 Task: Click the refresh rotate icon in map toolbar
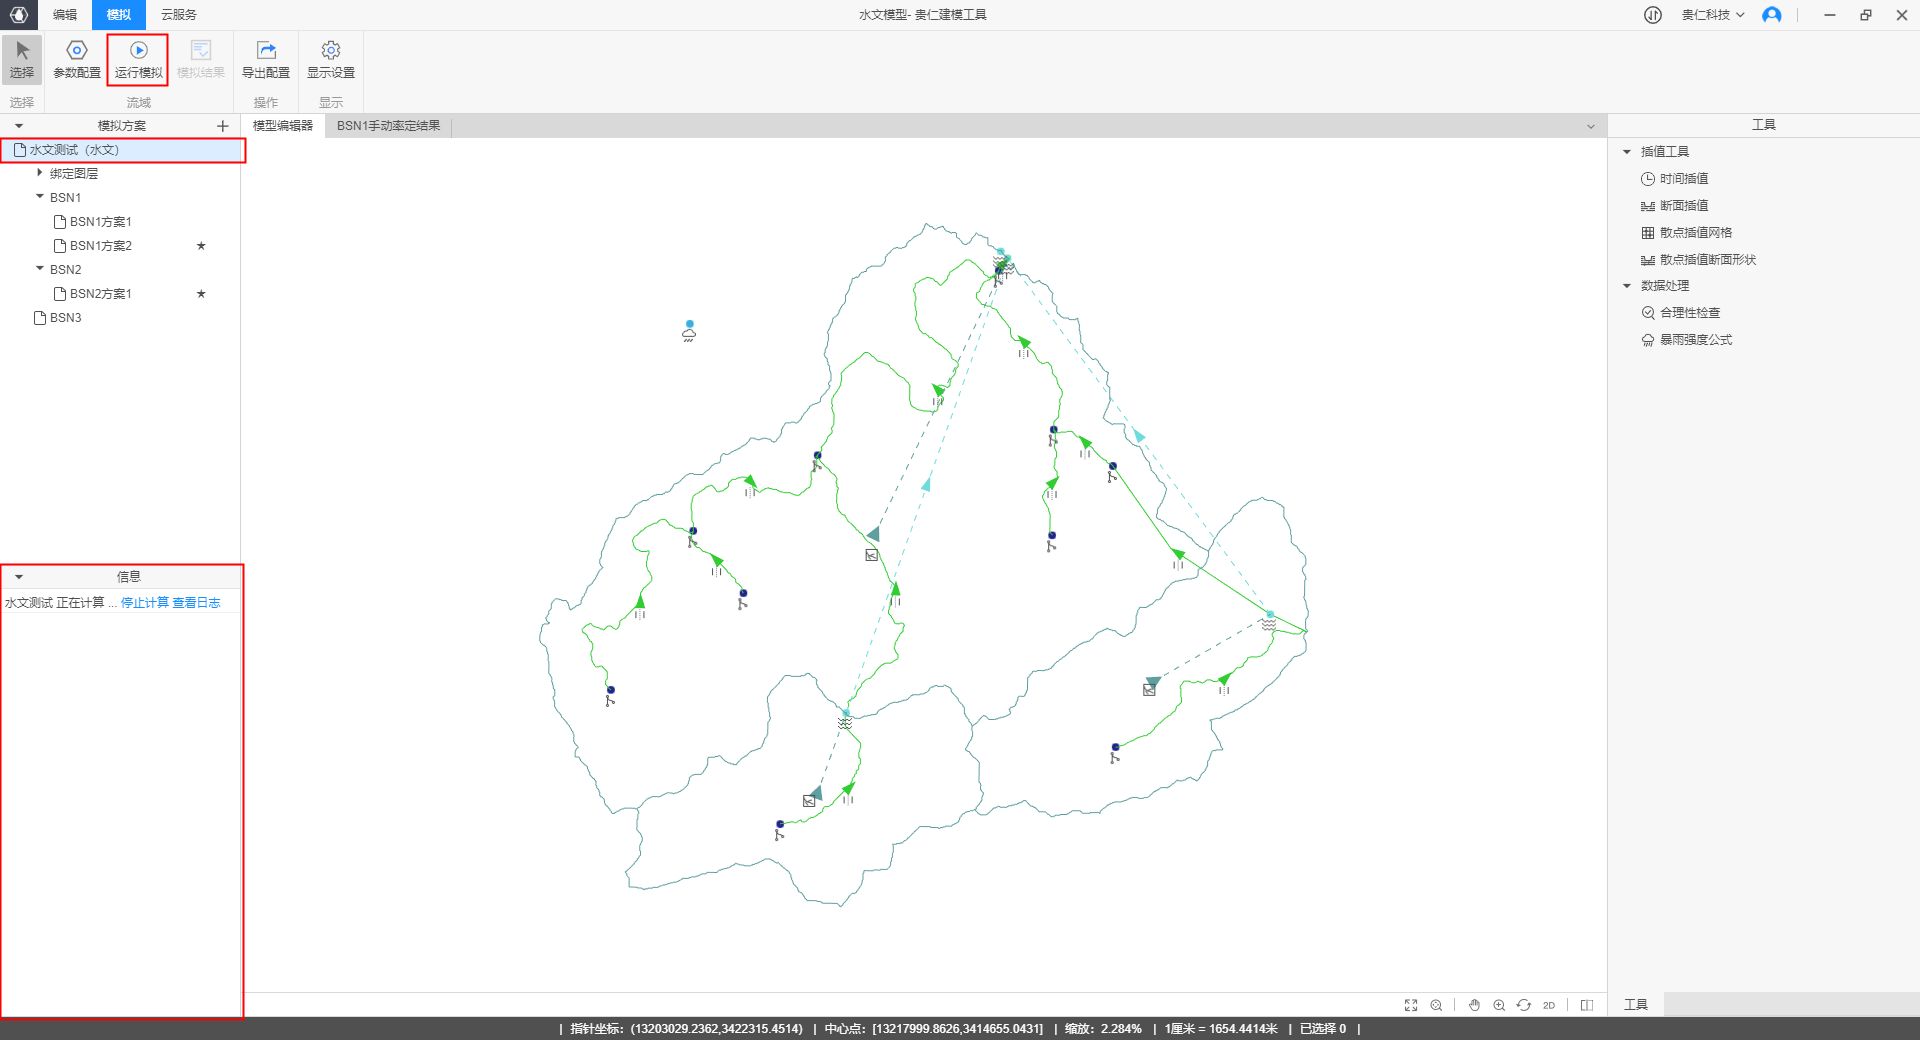click(1523, 1005)
